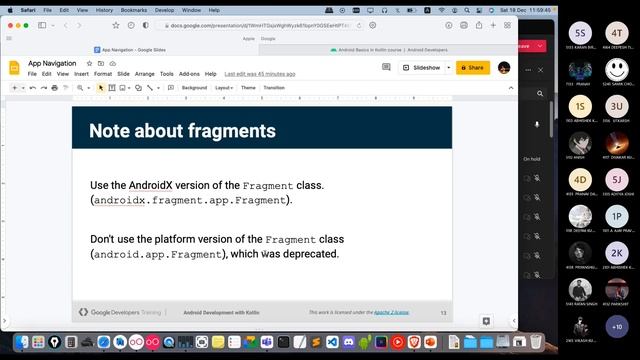
Task: Open the comment history icon
Action: [386, 67]
